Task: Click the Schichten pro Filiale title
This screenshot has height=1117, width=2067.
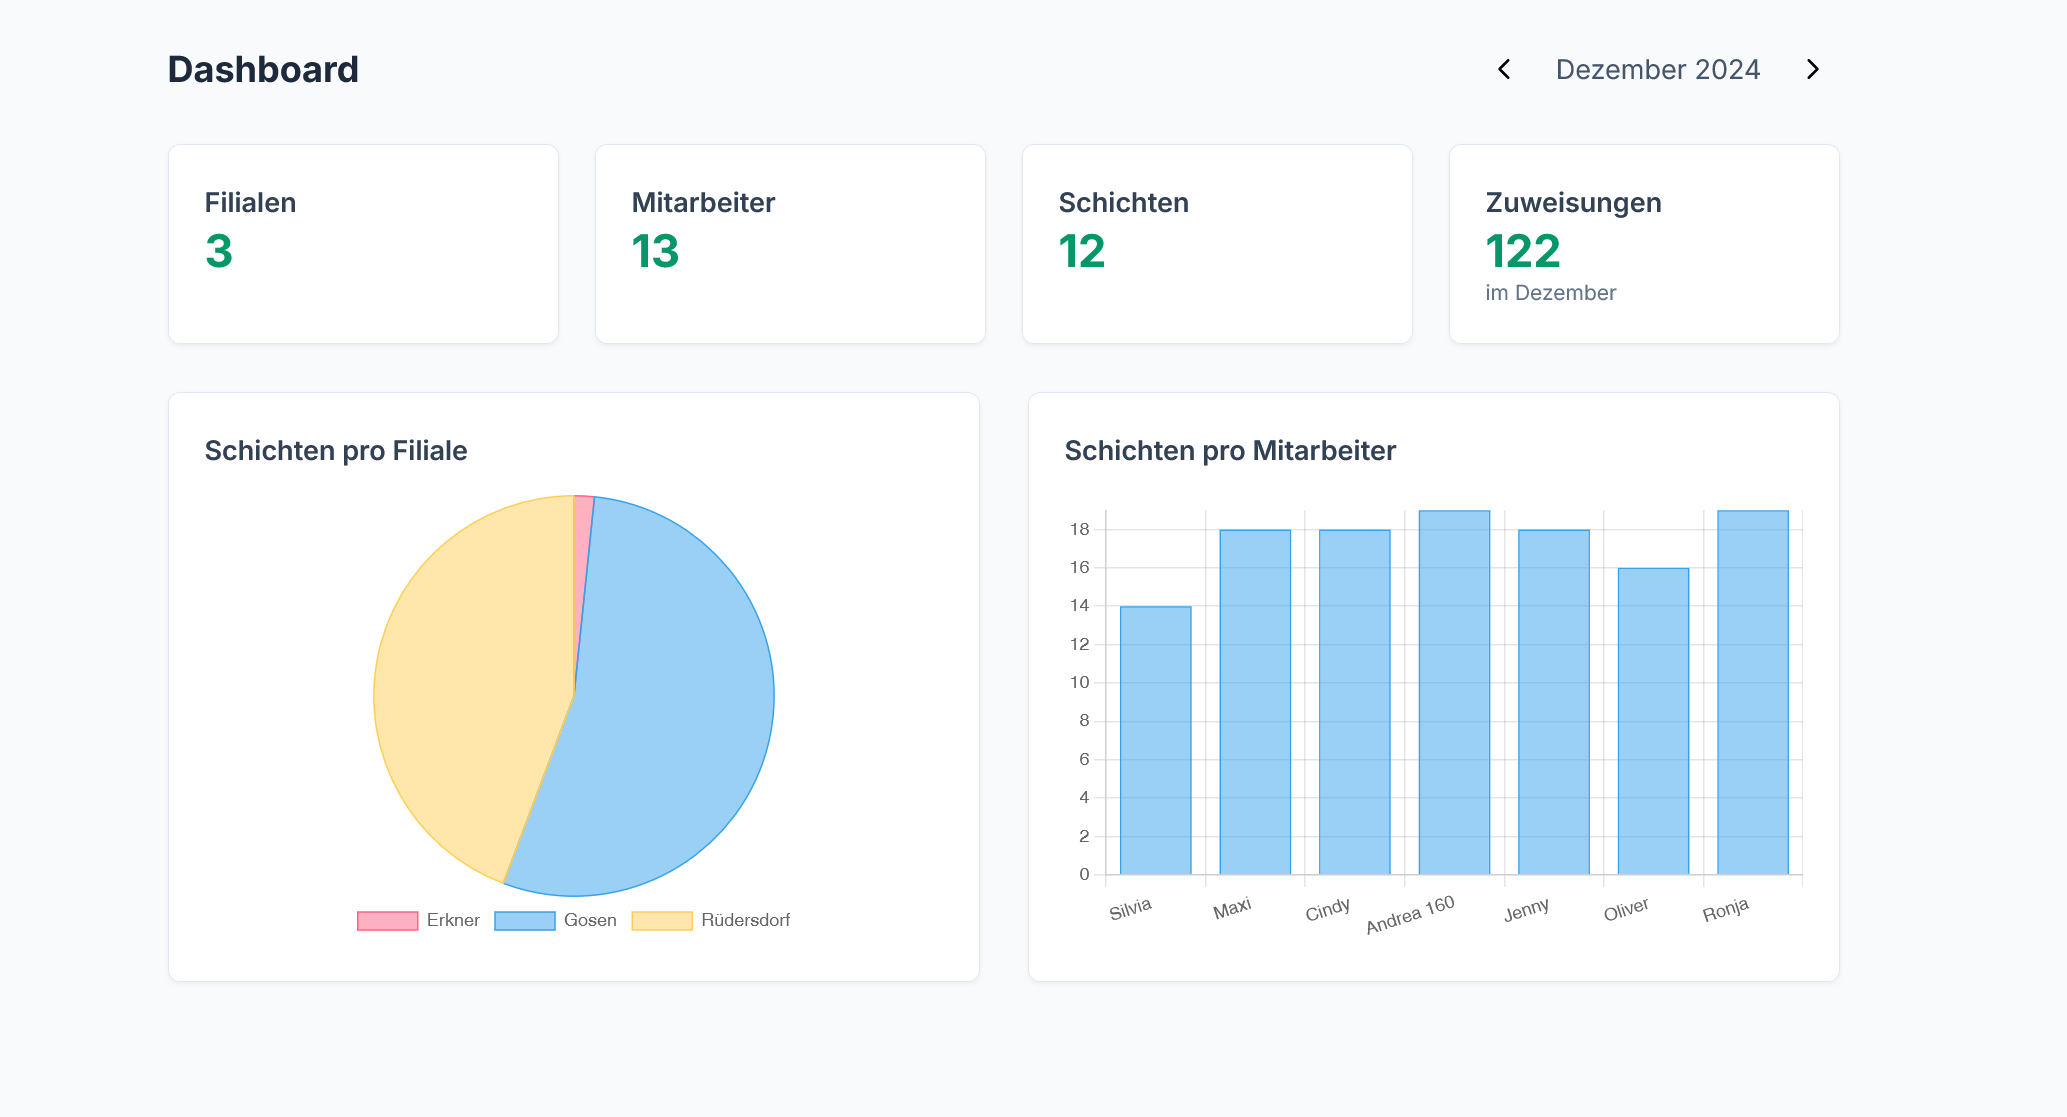Action: point(336,451)
